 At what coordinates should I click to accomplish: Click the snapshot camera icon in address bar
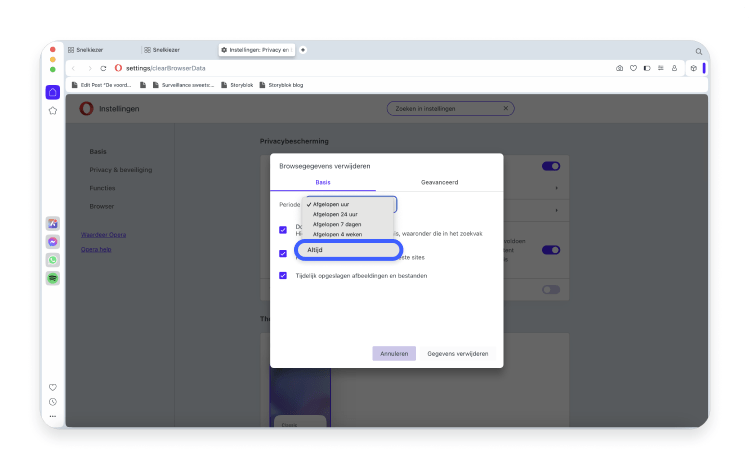620,68
